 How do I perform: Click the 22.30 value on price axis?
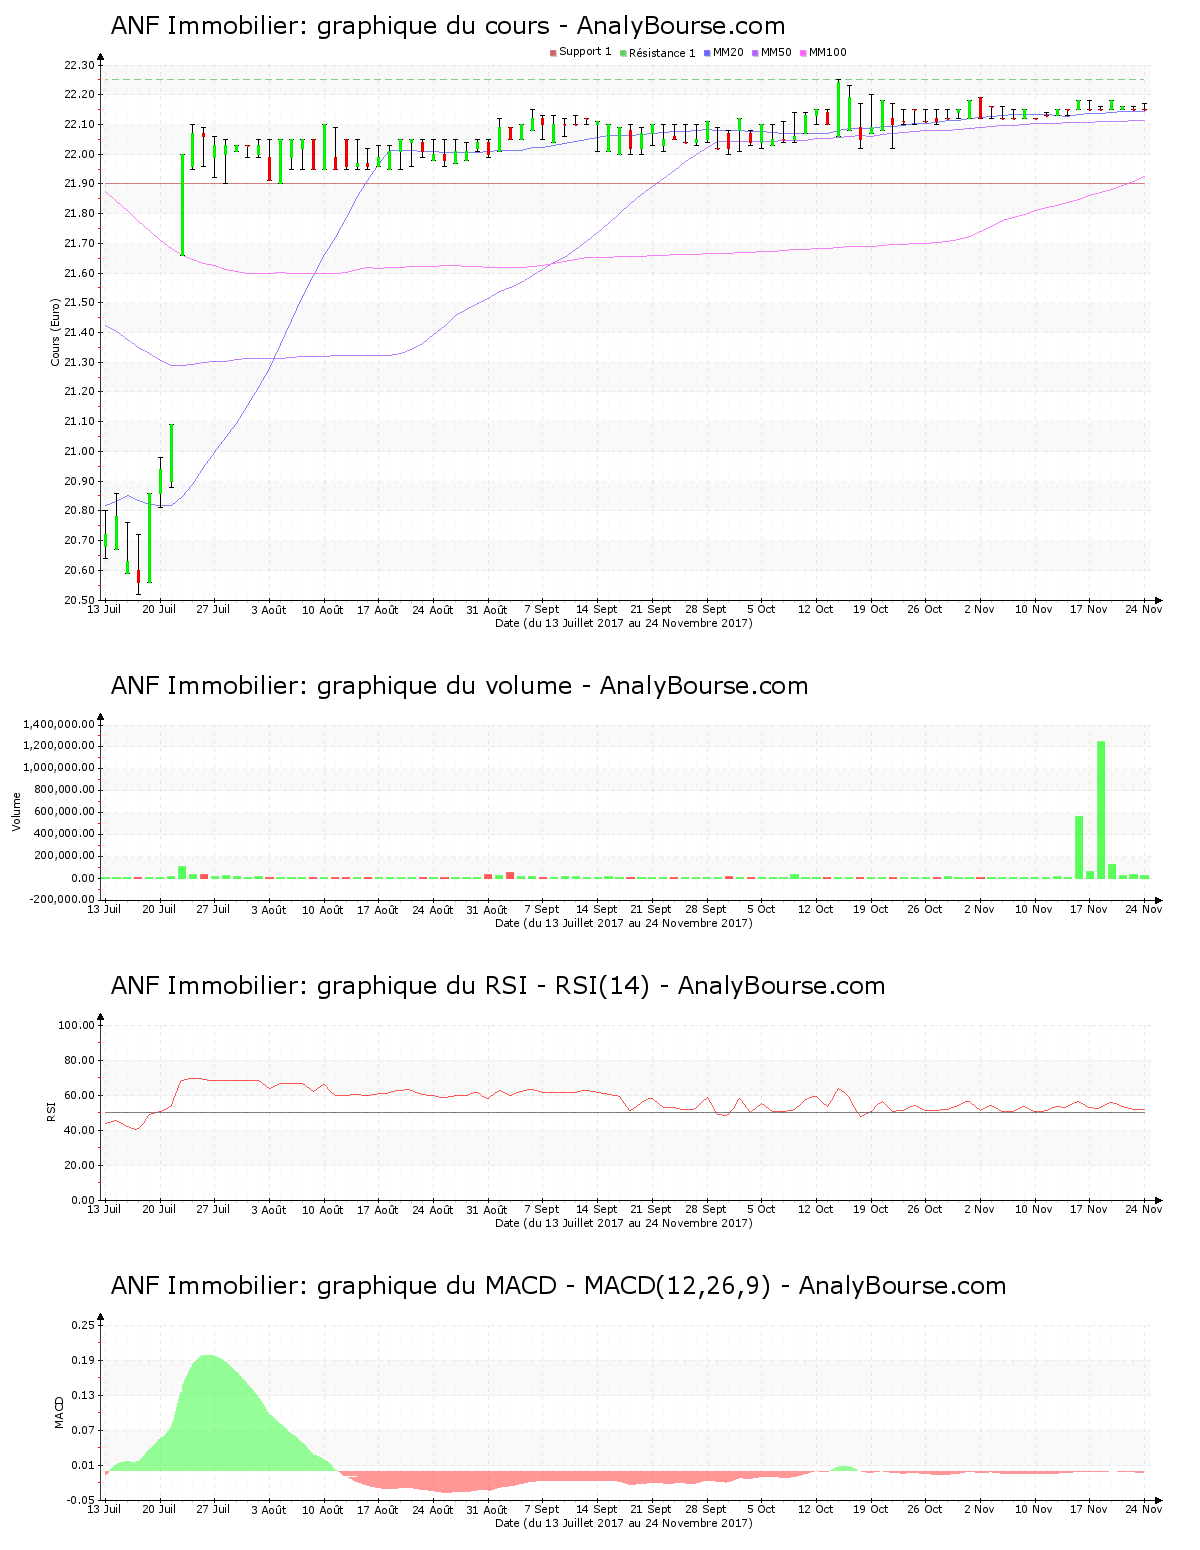78,65
